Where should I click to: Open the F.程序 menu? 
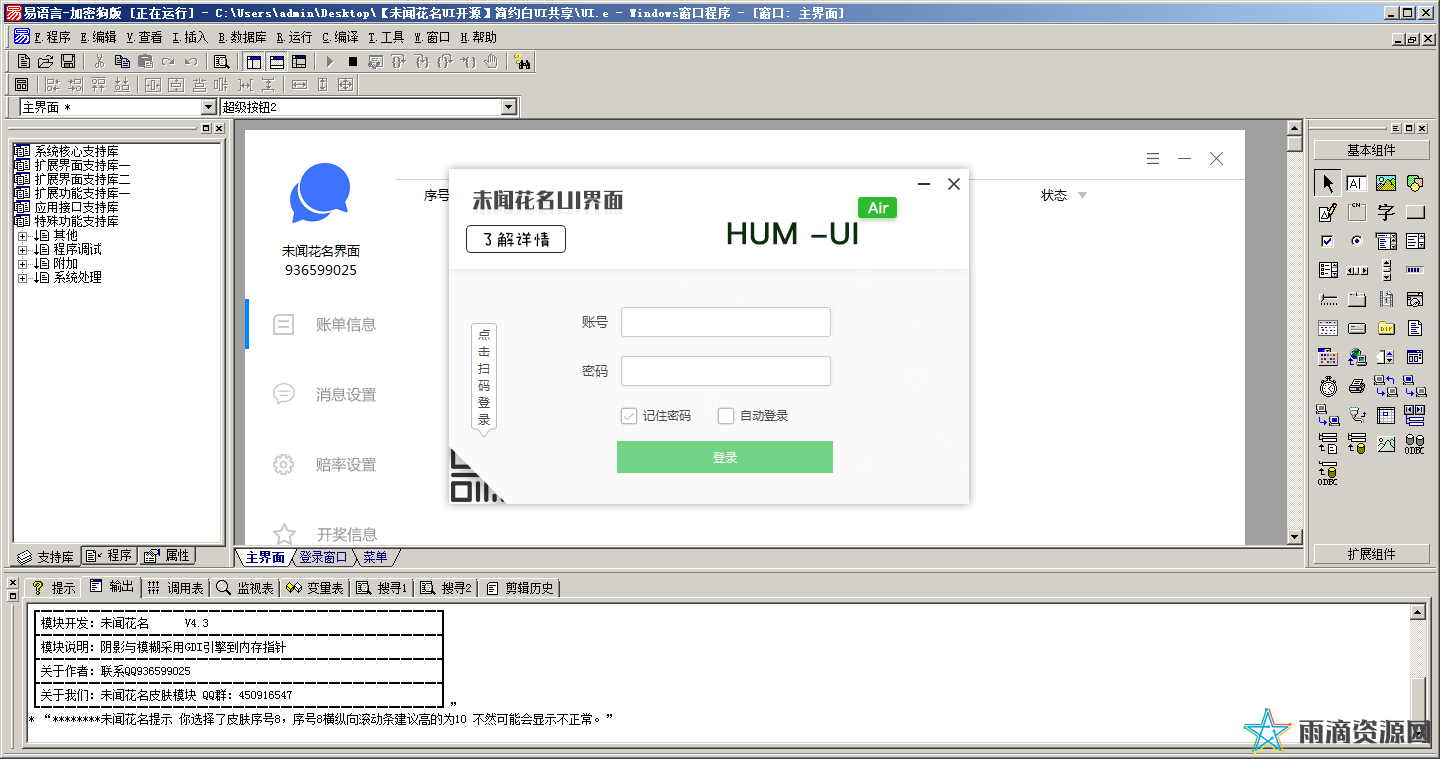click(x=52, y=37)
